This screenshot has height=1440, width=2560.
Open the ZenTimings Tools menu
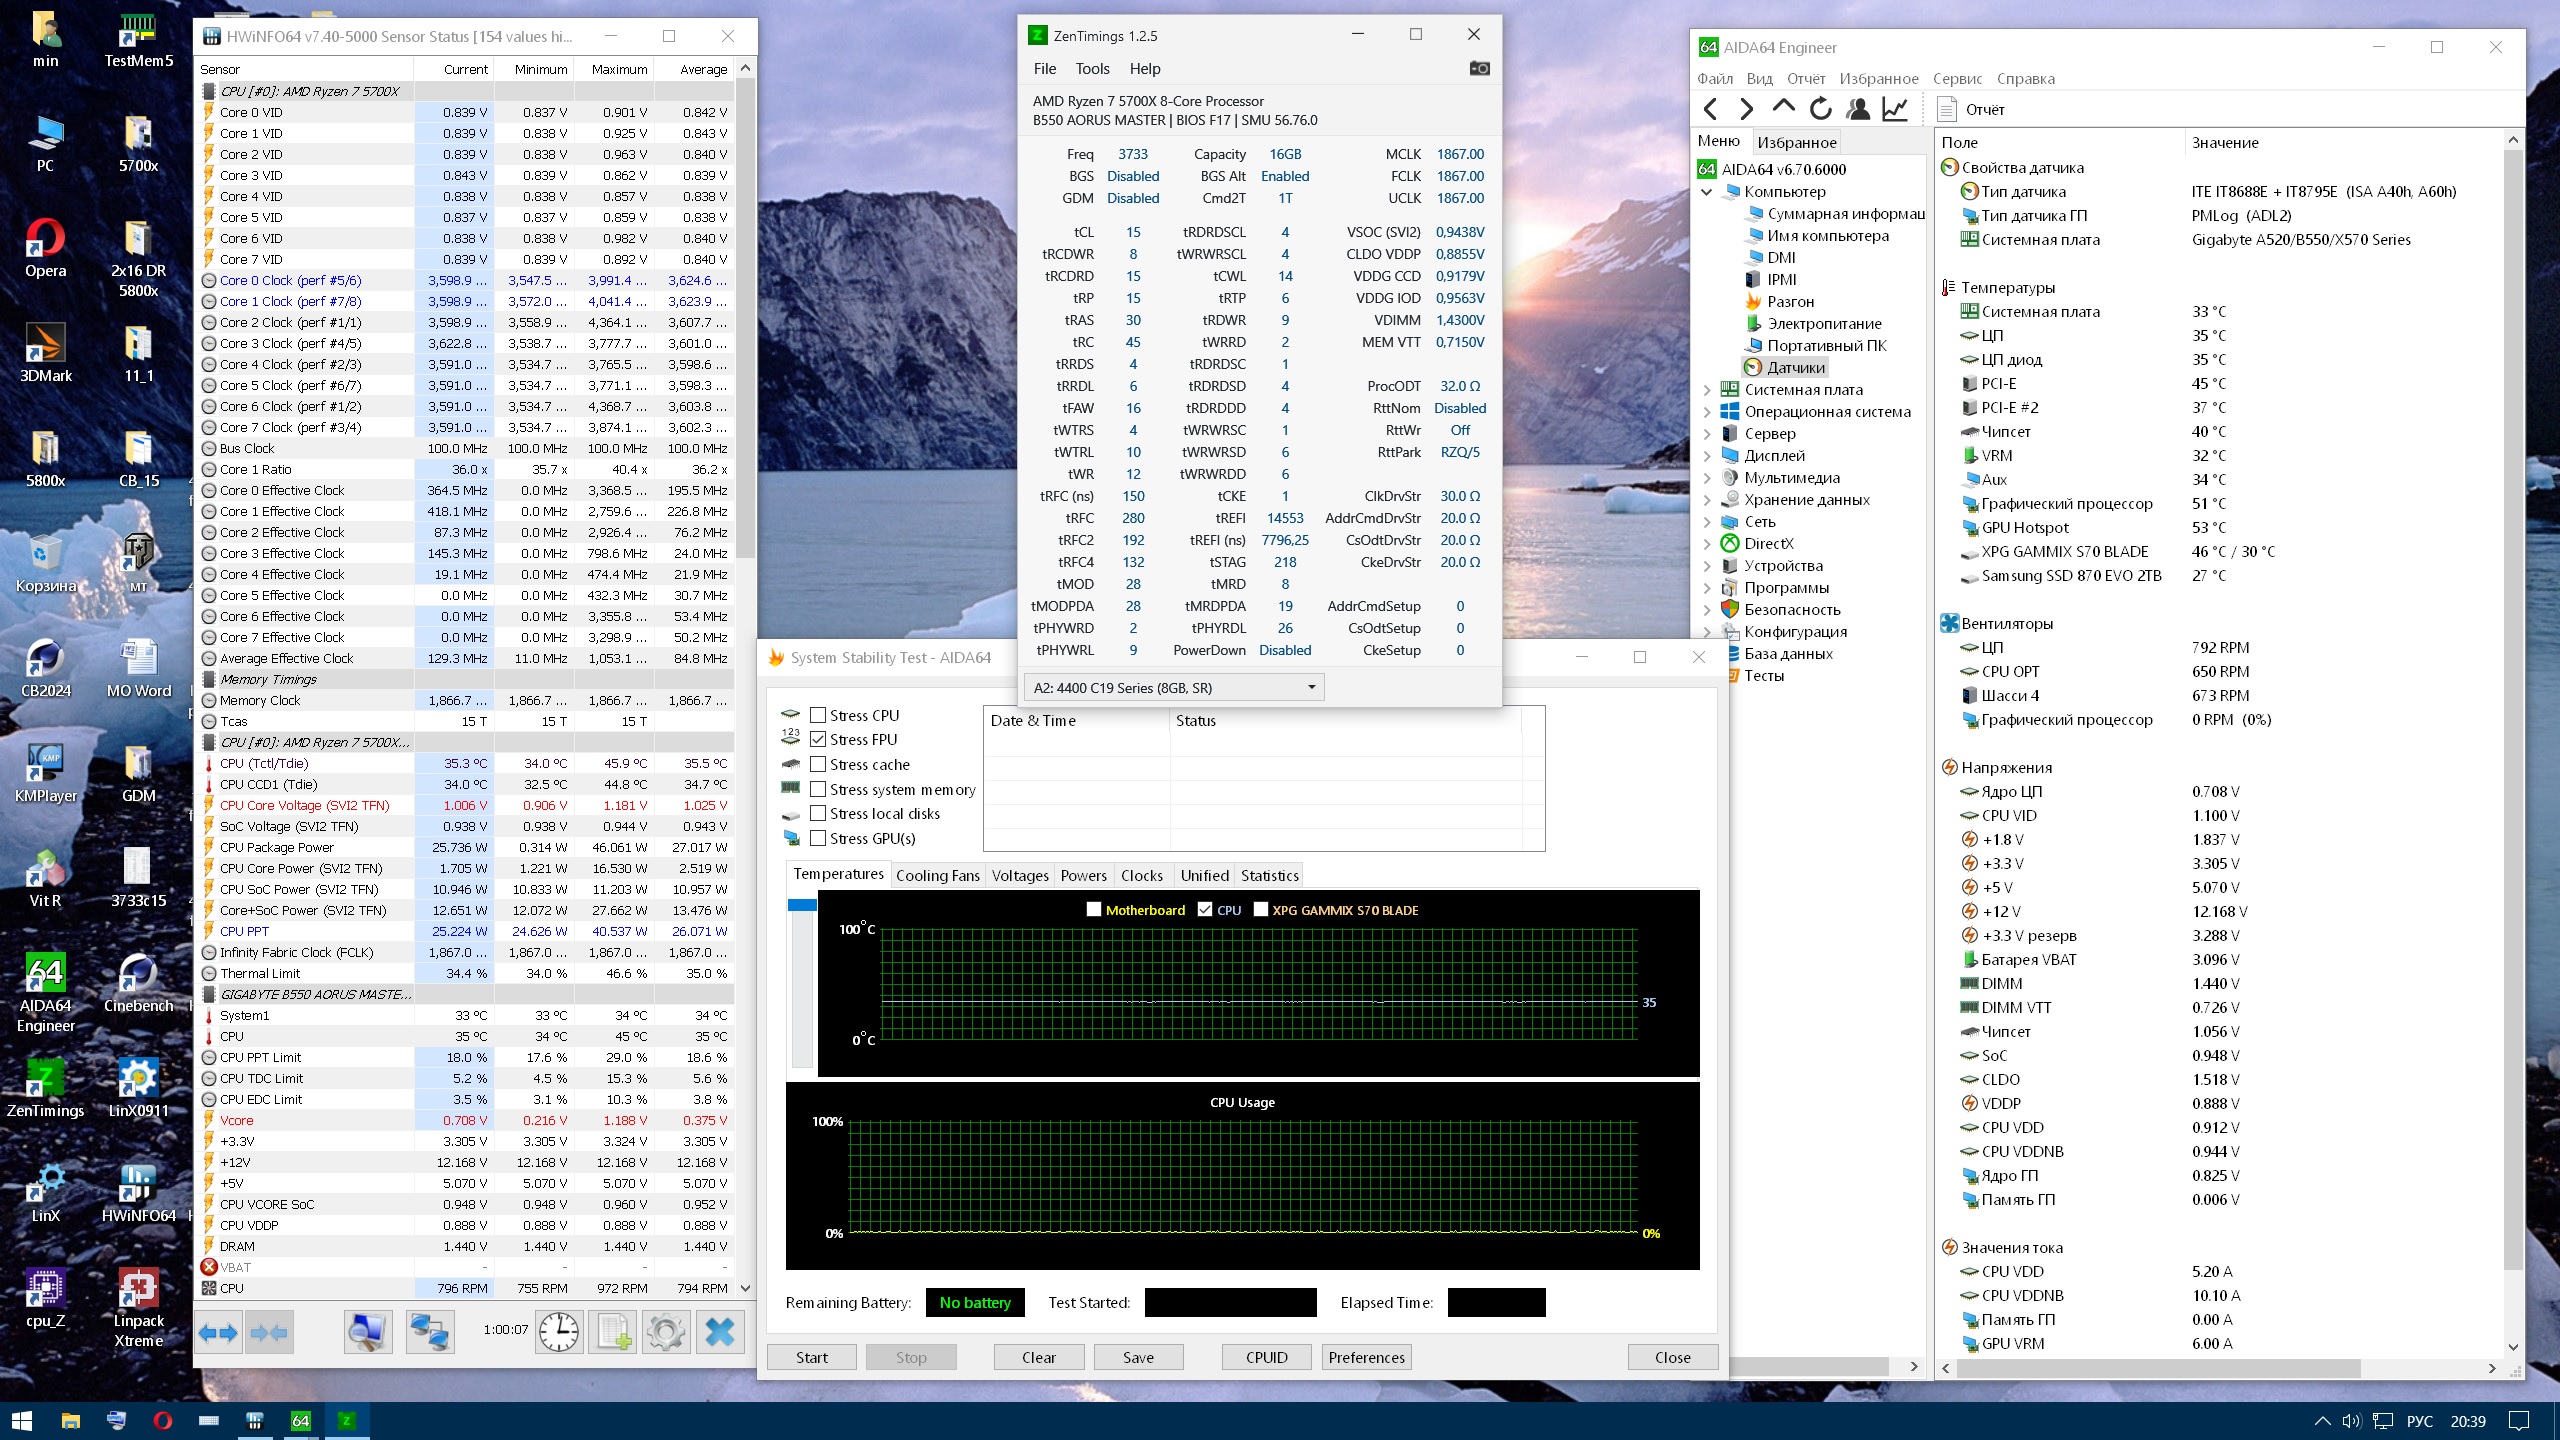pos(1092,69)
